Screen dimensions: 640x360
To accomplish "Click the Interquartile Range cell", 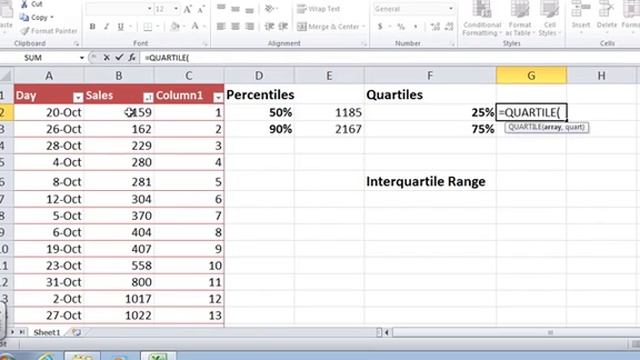I will [x=430, y=181].
